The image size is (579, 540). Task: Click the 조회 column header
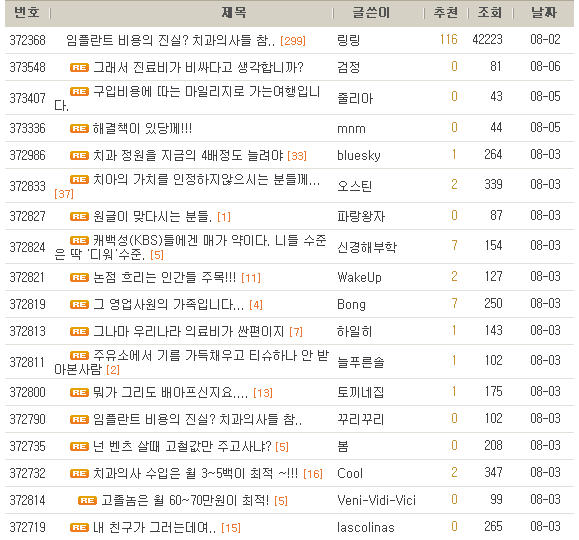(x=490, y=13)
